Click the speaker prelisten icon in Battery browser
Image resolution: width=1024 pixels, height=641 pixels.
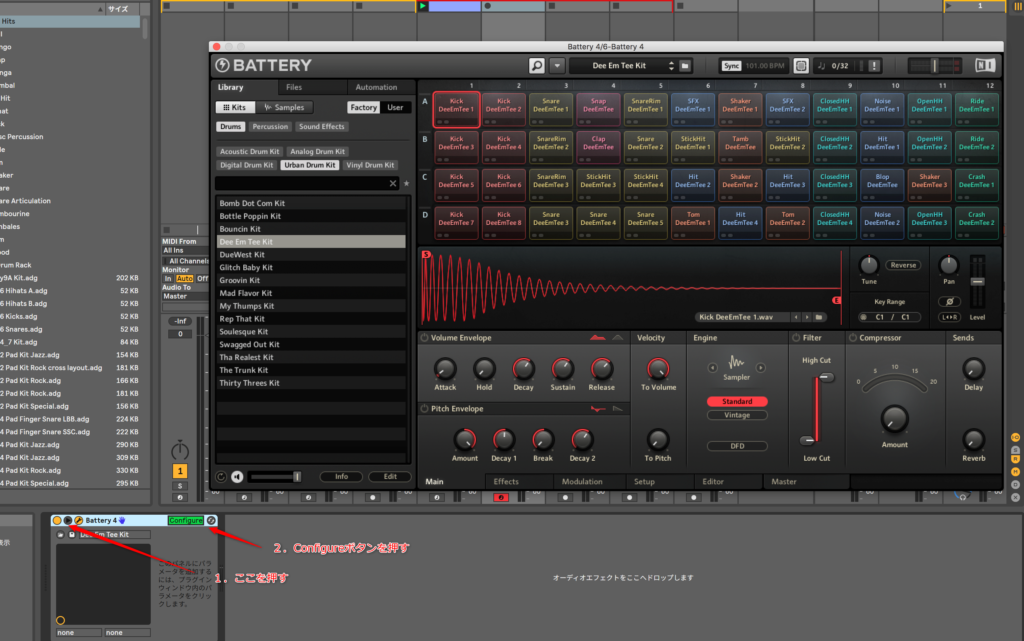coord(237,477)
